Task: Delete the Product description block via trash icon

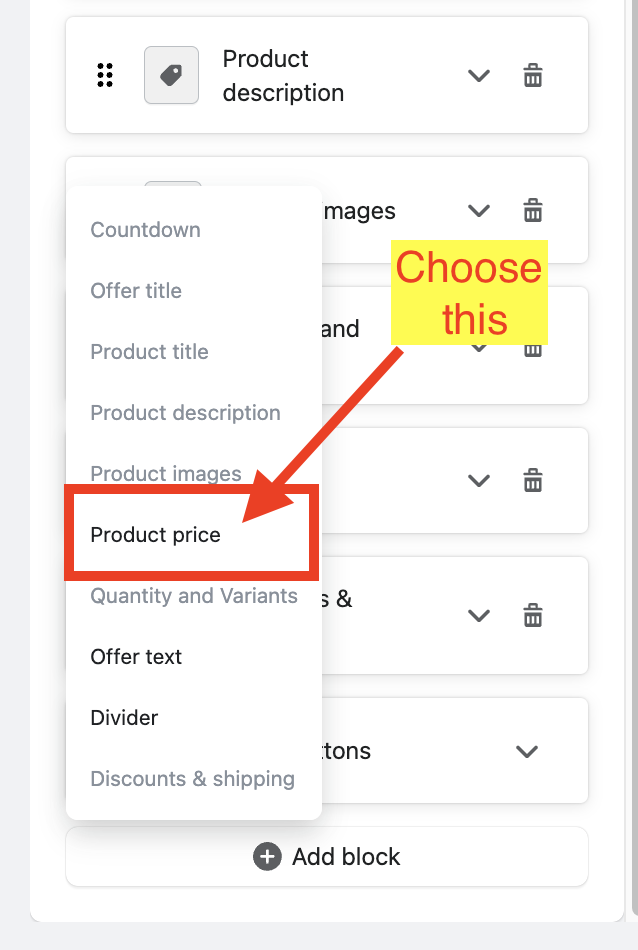Action: [533, 75]
